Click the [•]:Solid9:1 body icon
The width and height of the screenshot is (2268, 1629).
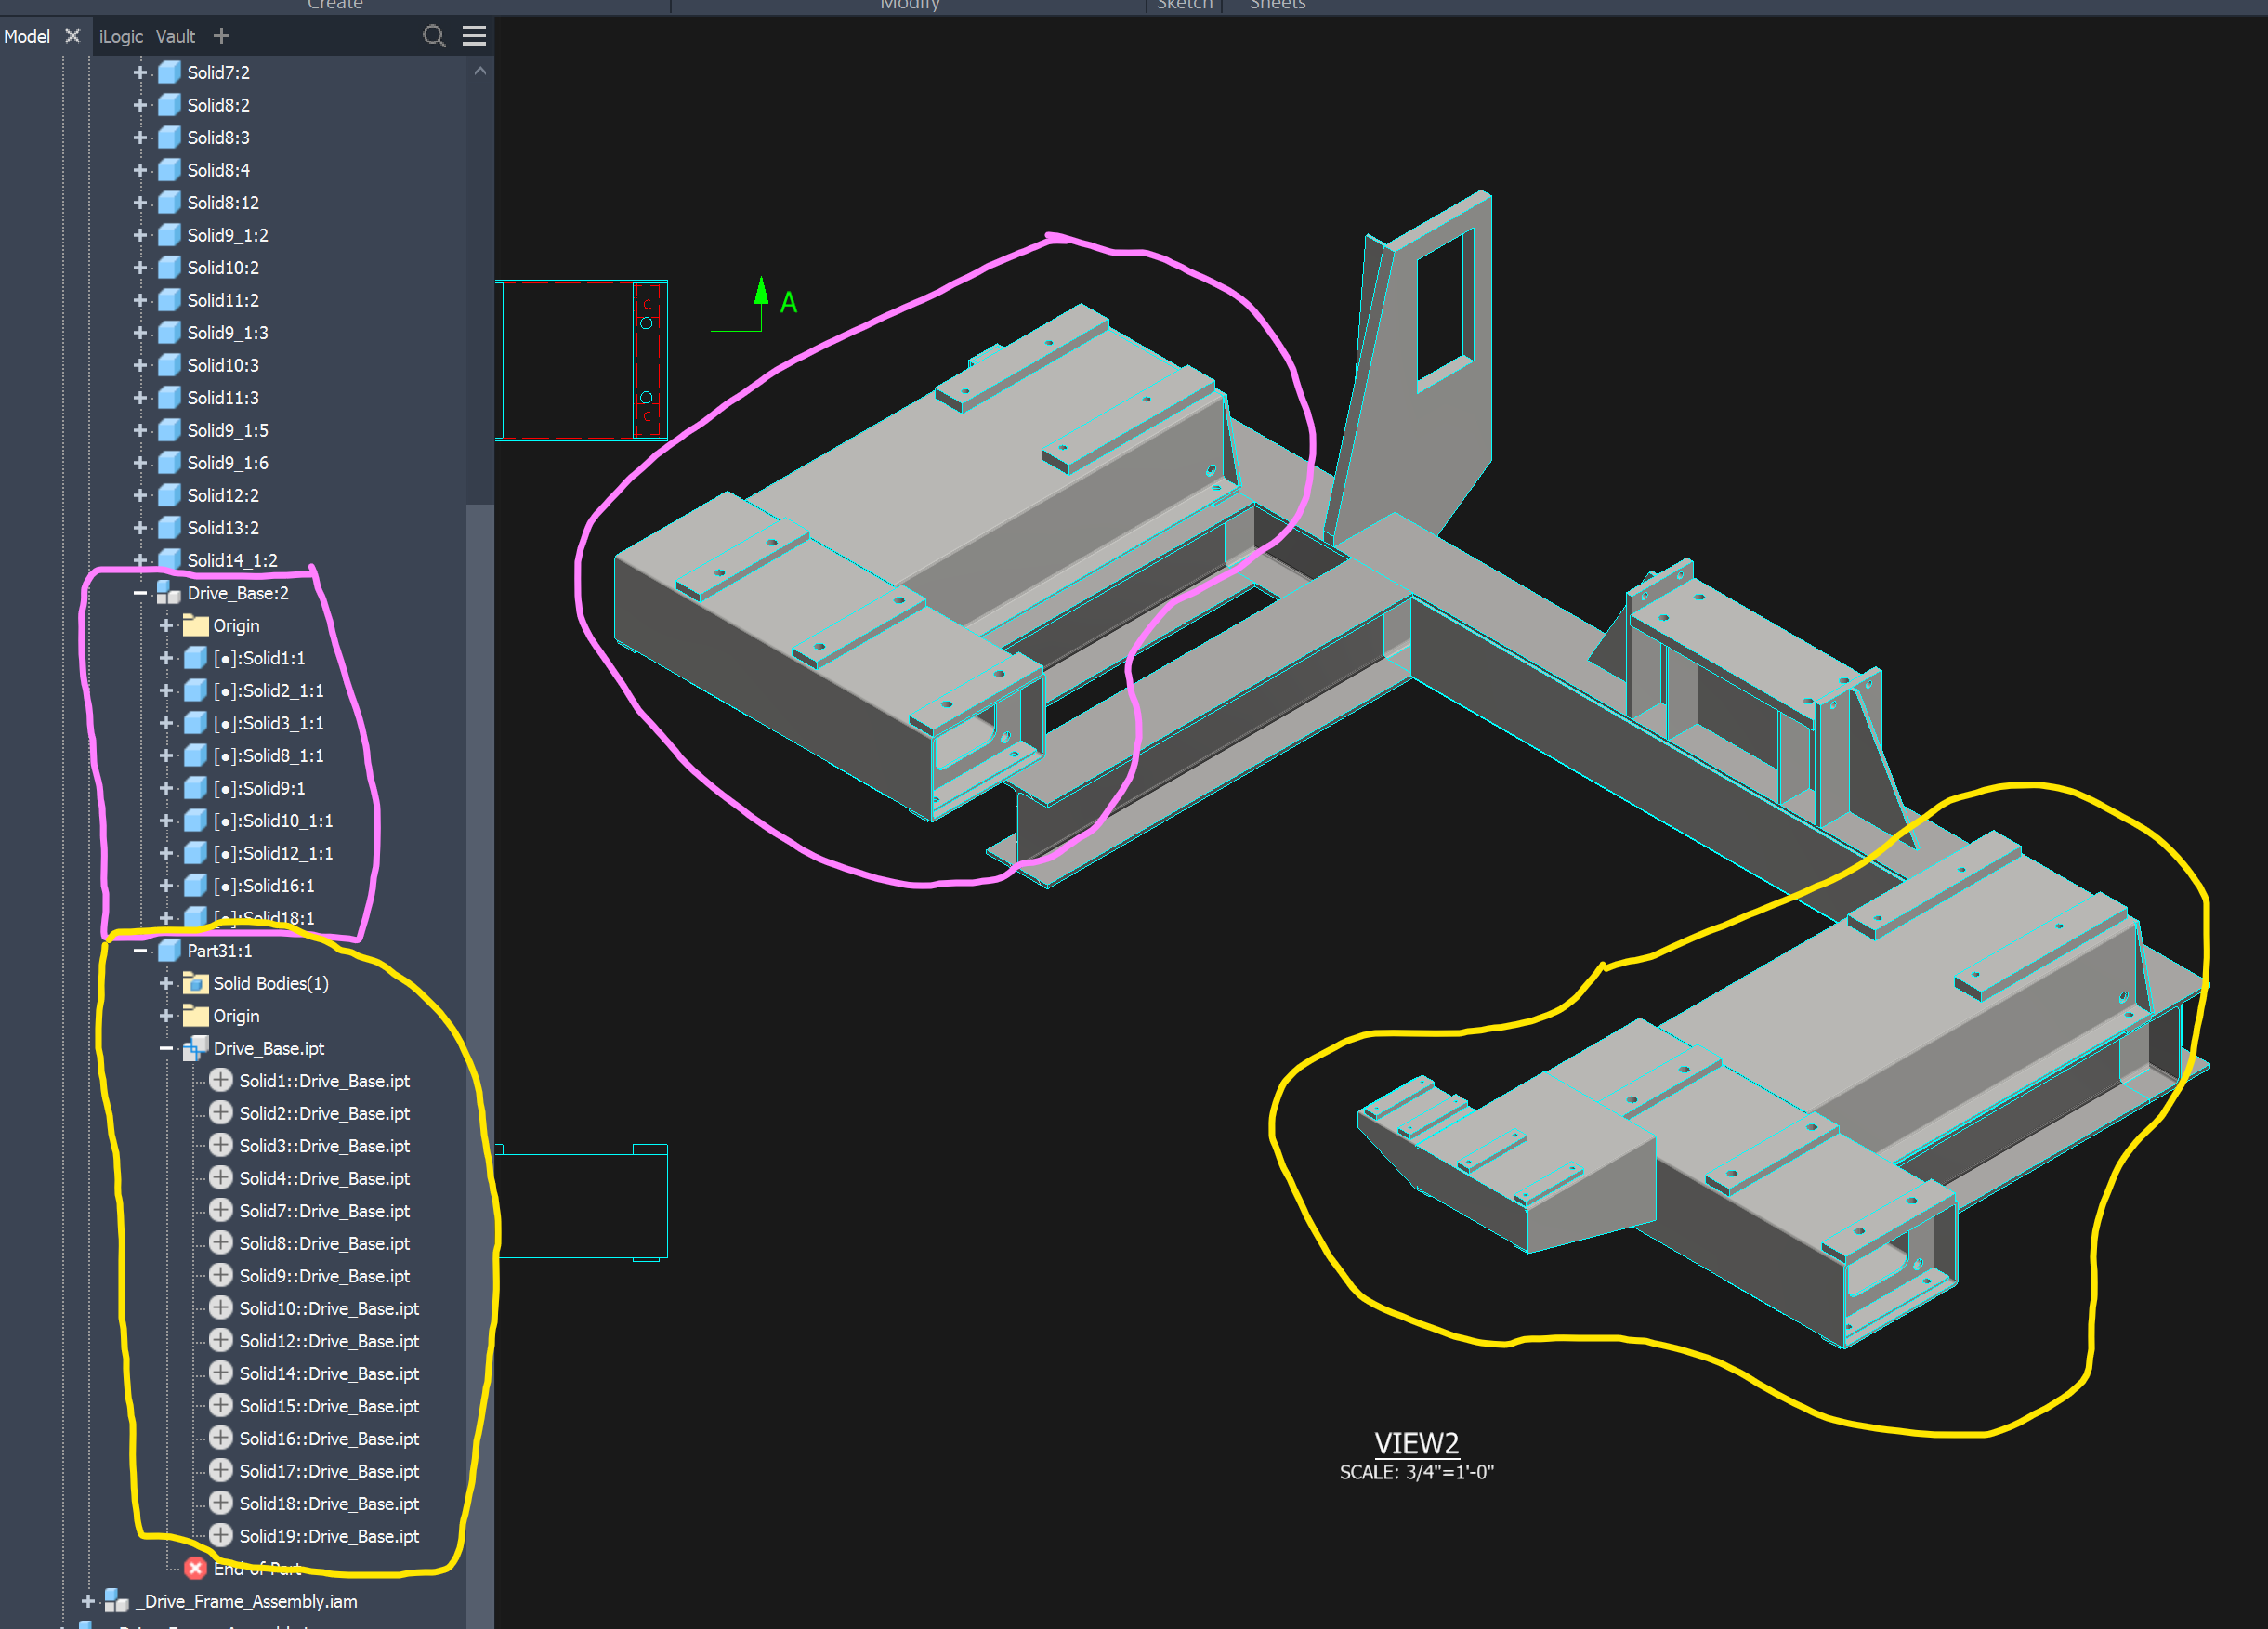tap(194, 788)
